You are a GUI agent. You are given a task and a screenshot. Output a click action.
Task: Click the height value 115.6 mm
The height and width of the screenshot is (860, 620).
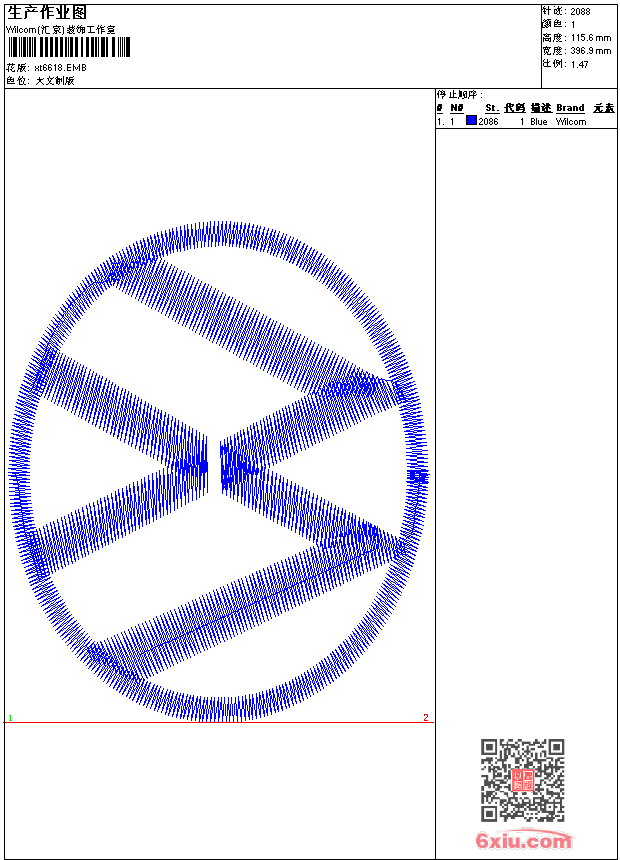click(x=590, y=38)
